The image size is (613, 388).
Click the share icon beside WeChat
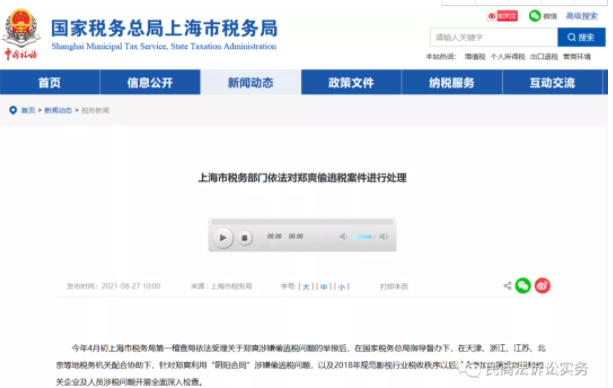[x=507, y=286]
